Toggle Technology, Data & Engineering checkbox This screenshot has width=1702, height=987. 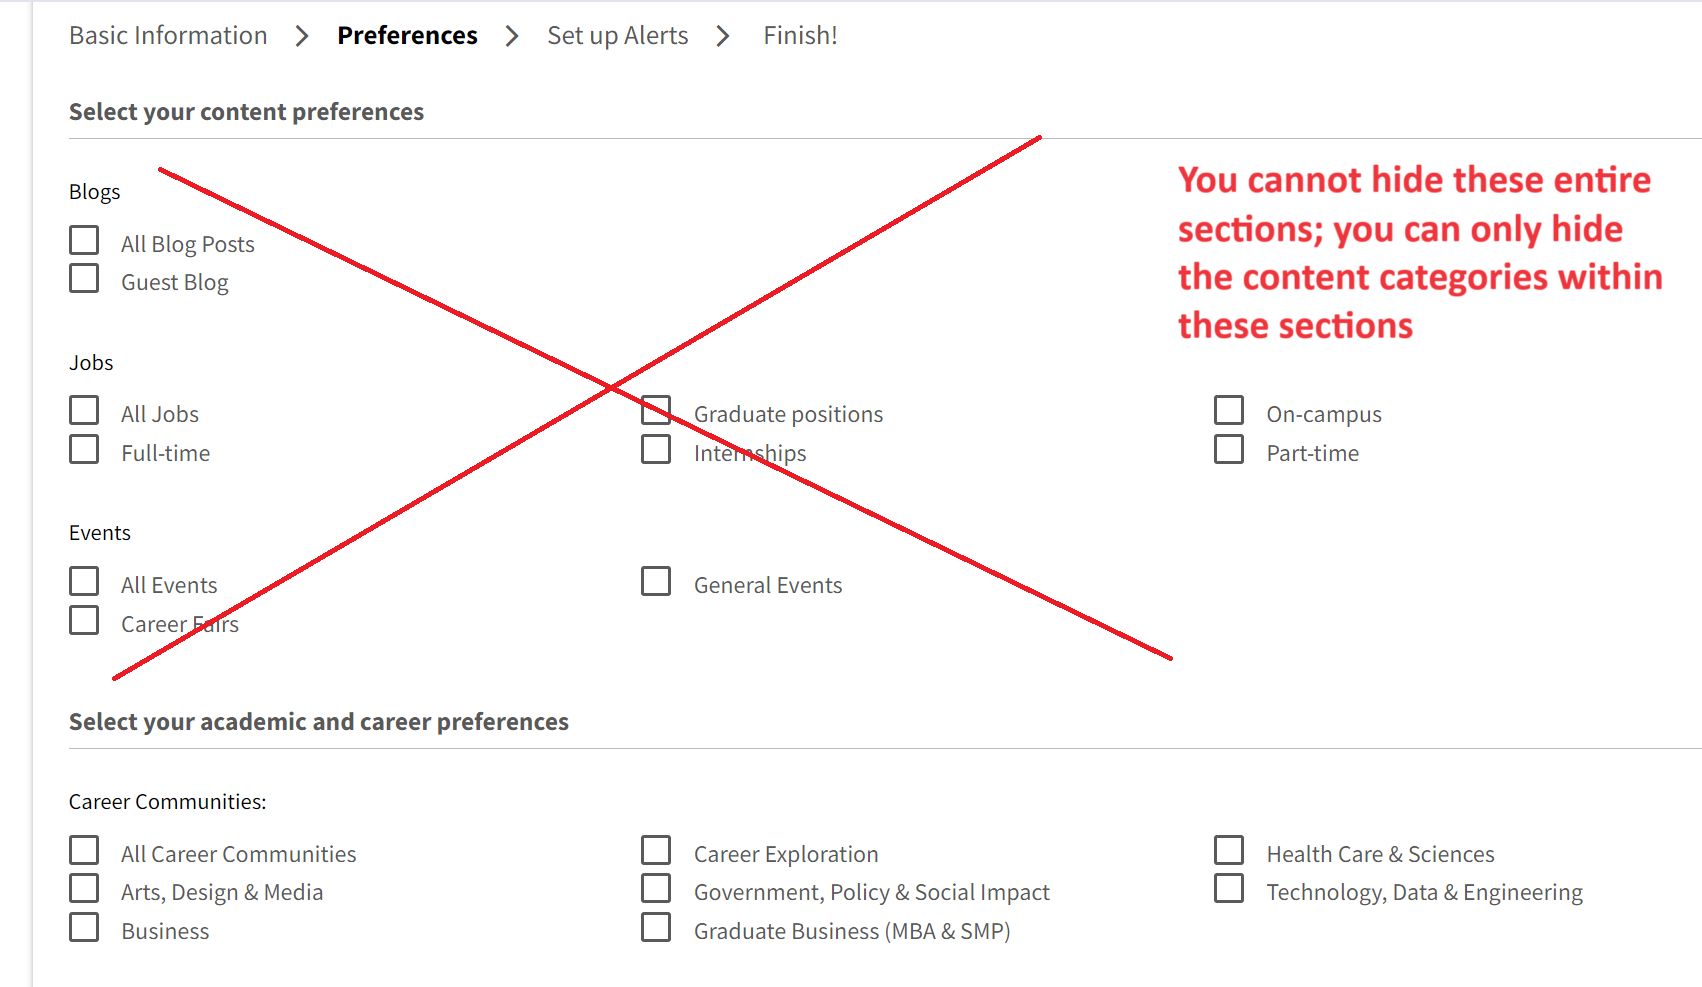click(1229, 889)
